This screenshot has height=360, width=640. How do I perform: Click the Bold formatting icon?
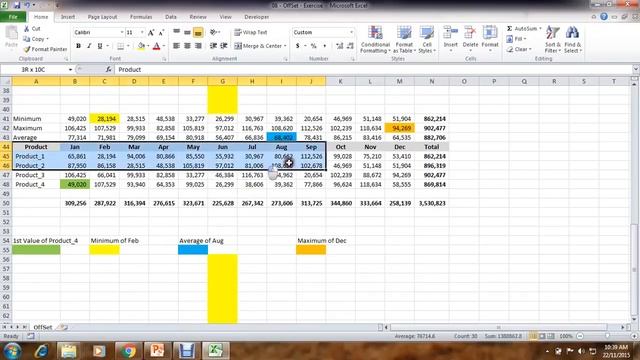(x=78, y=46)
